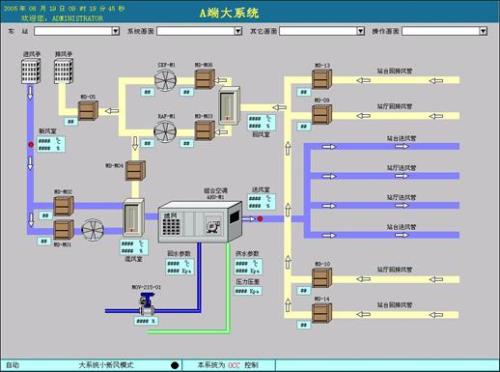Select the 组合空调 combined air handling unit
Image resolution: width=500 pixels, height=372 pixels.
tap(200, 221)
